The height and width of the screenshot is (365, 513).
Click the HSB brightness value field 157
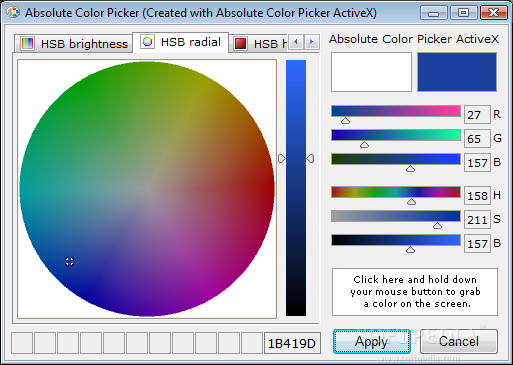477,244
